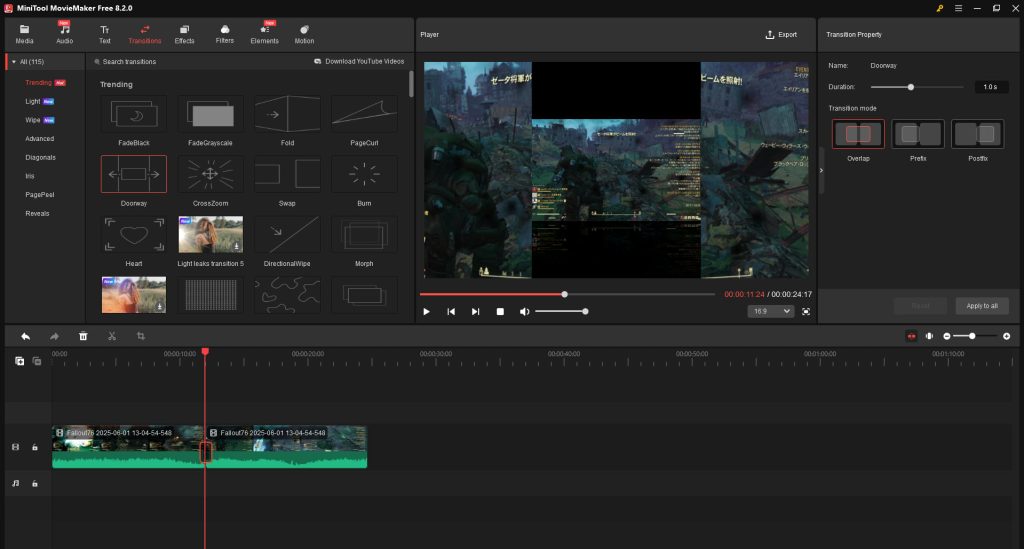This screenshot has width=1024, height=549.
Task: Open the Text tab
Action: click(104, 34)
